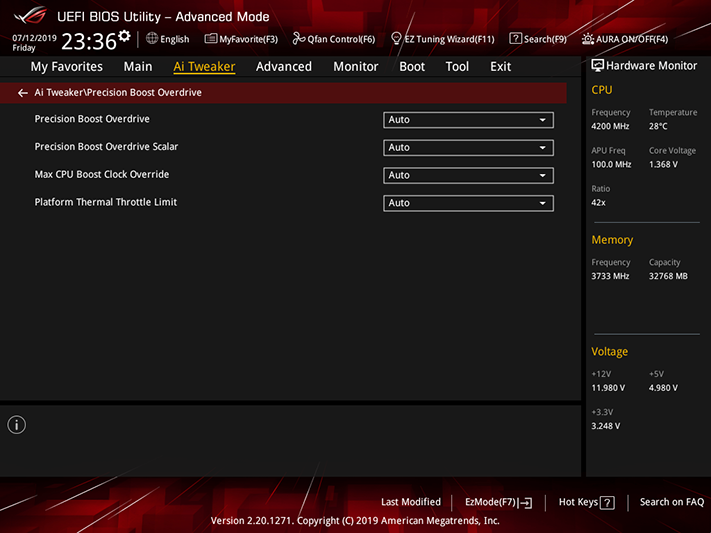This screenshot has width=711, height=533.
Task: Open Search(F9) question mark icon
Action: pos(515,39)
